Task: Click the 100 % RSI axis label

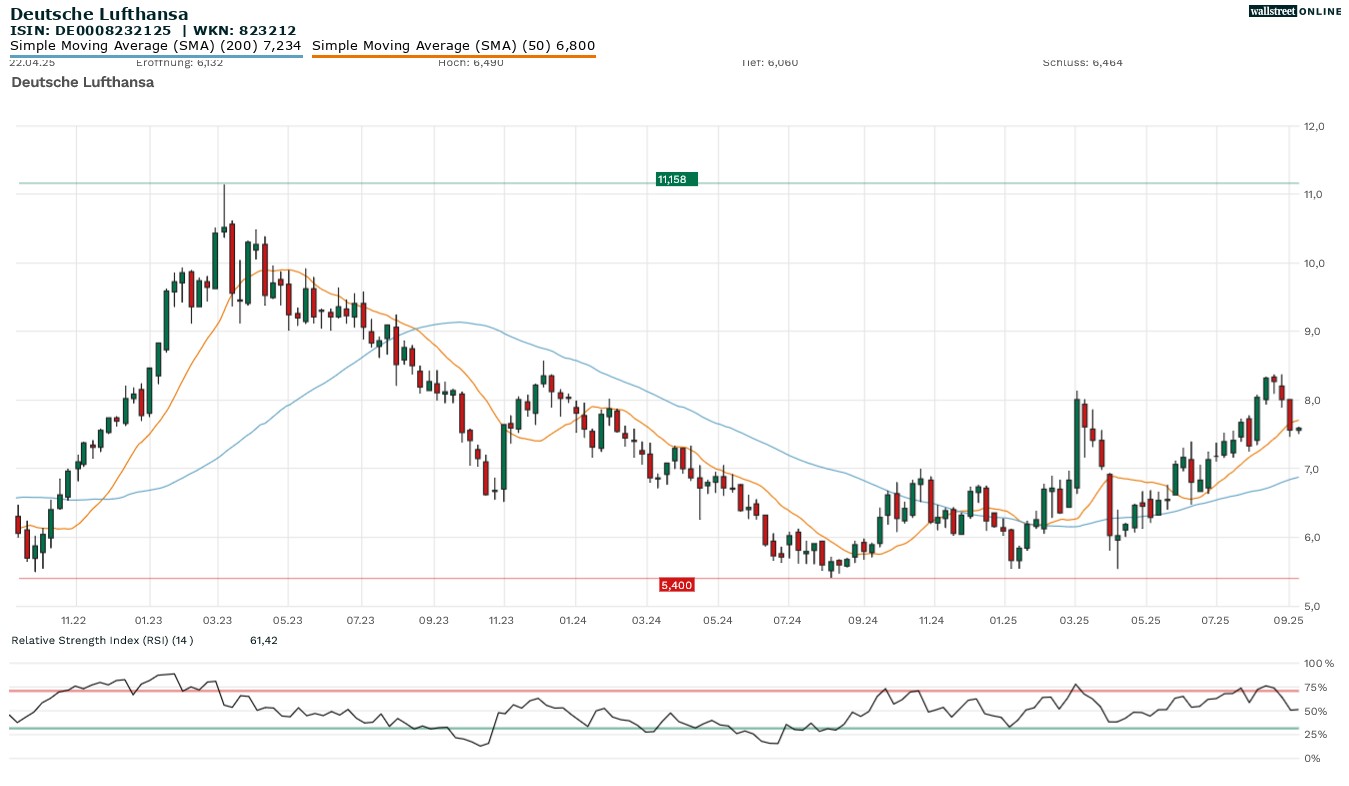Action: click(1319, 664)
